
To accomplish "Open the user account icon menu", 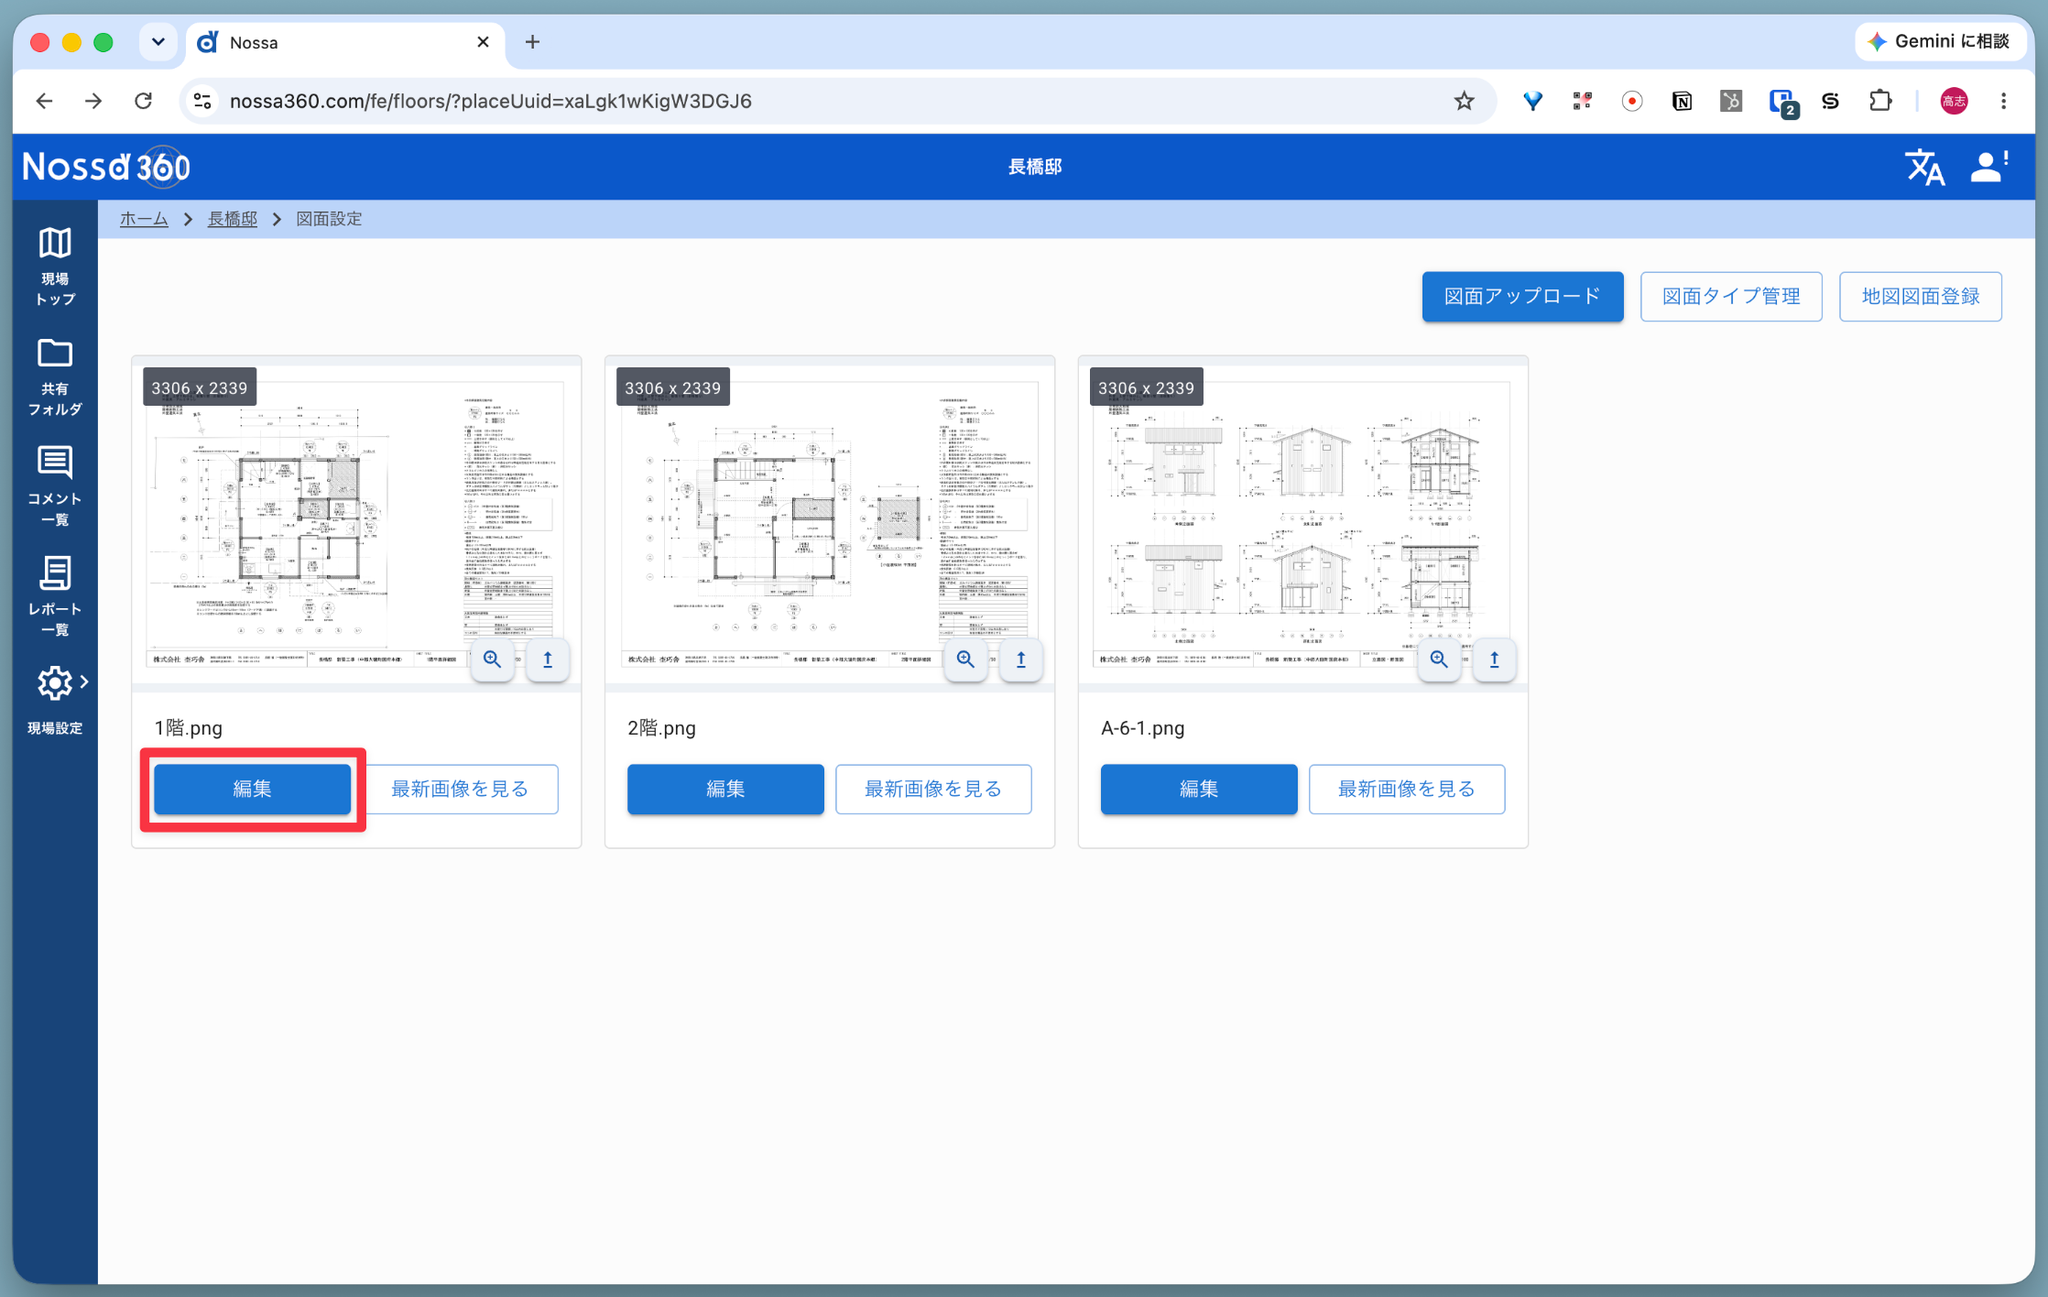I will tap(1989, 167).
